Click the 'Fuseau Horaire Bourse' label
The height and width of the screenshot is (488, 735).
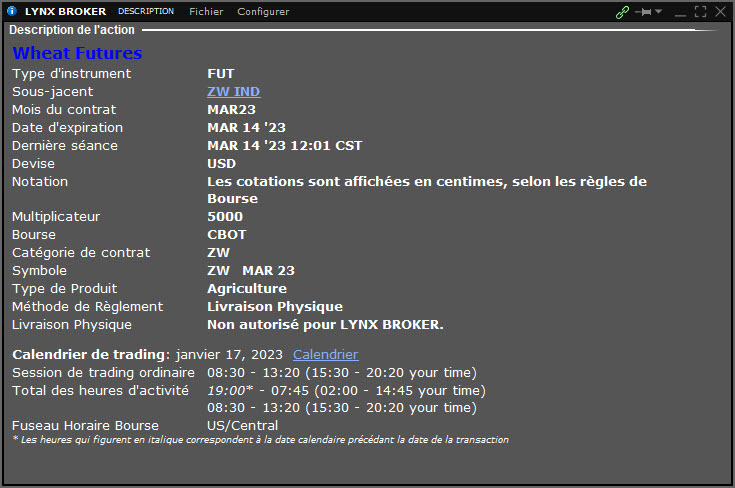click(85, 426)
